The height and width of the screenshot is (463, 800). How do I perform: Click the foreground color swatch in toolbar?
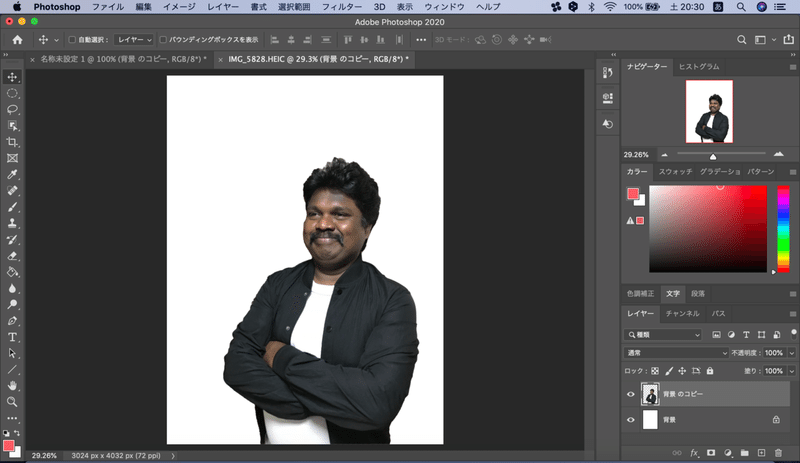point(9,445)
